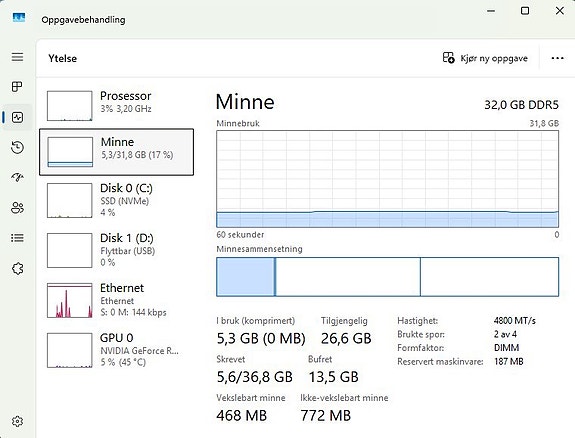Screen dimensions: 575x438
Task: Open the Users page icon
Action: click(x=17, y=208)
